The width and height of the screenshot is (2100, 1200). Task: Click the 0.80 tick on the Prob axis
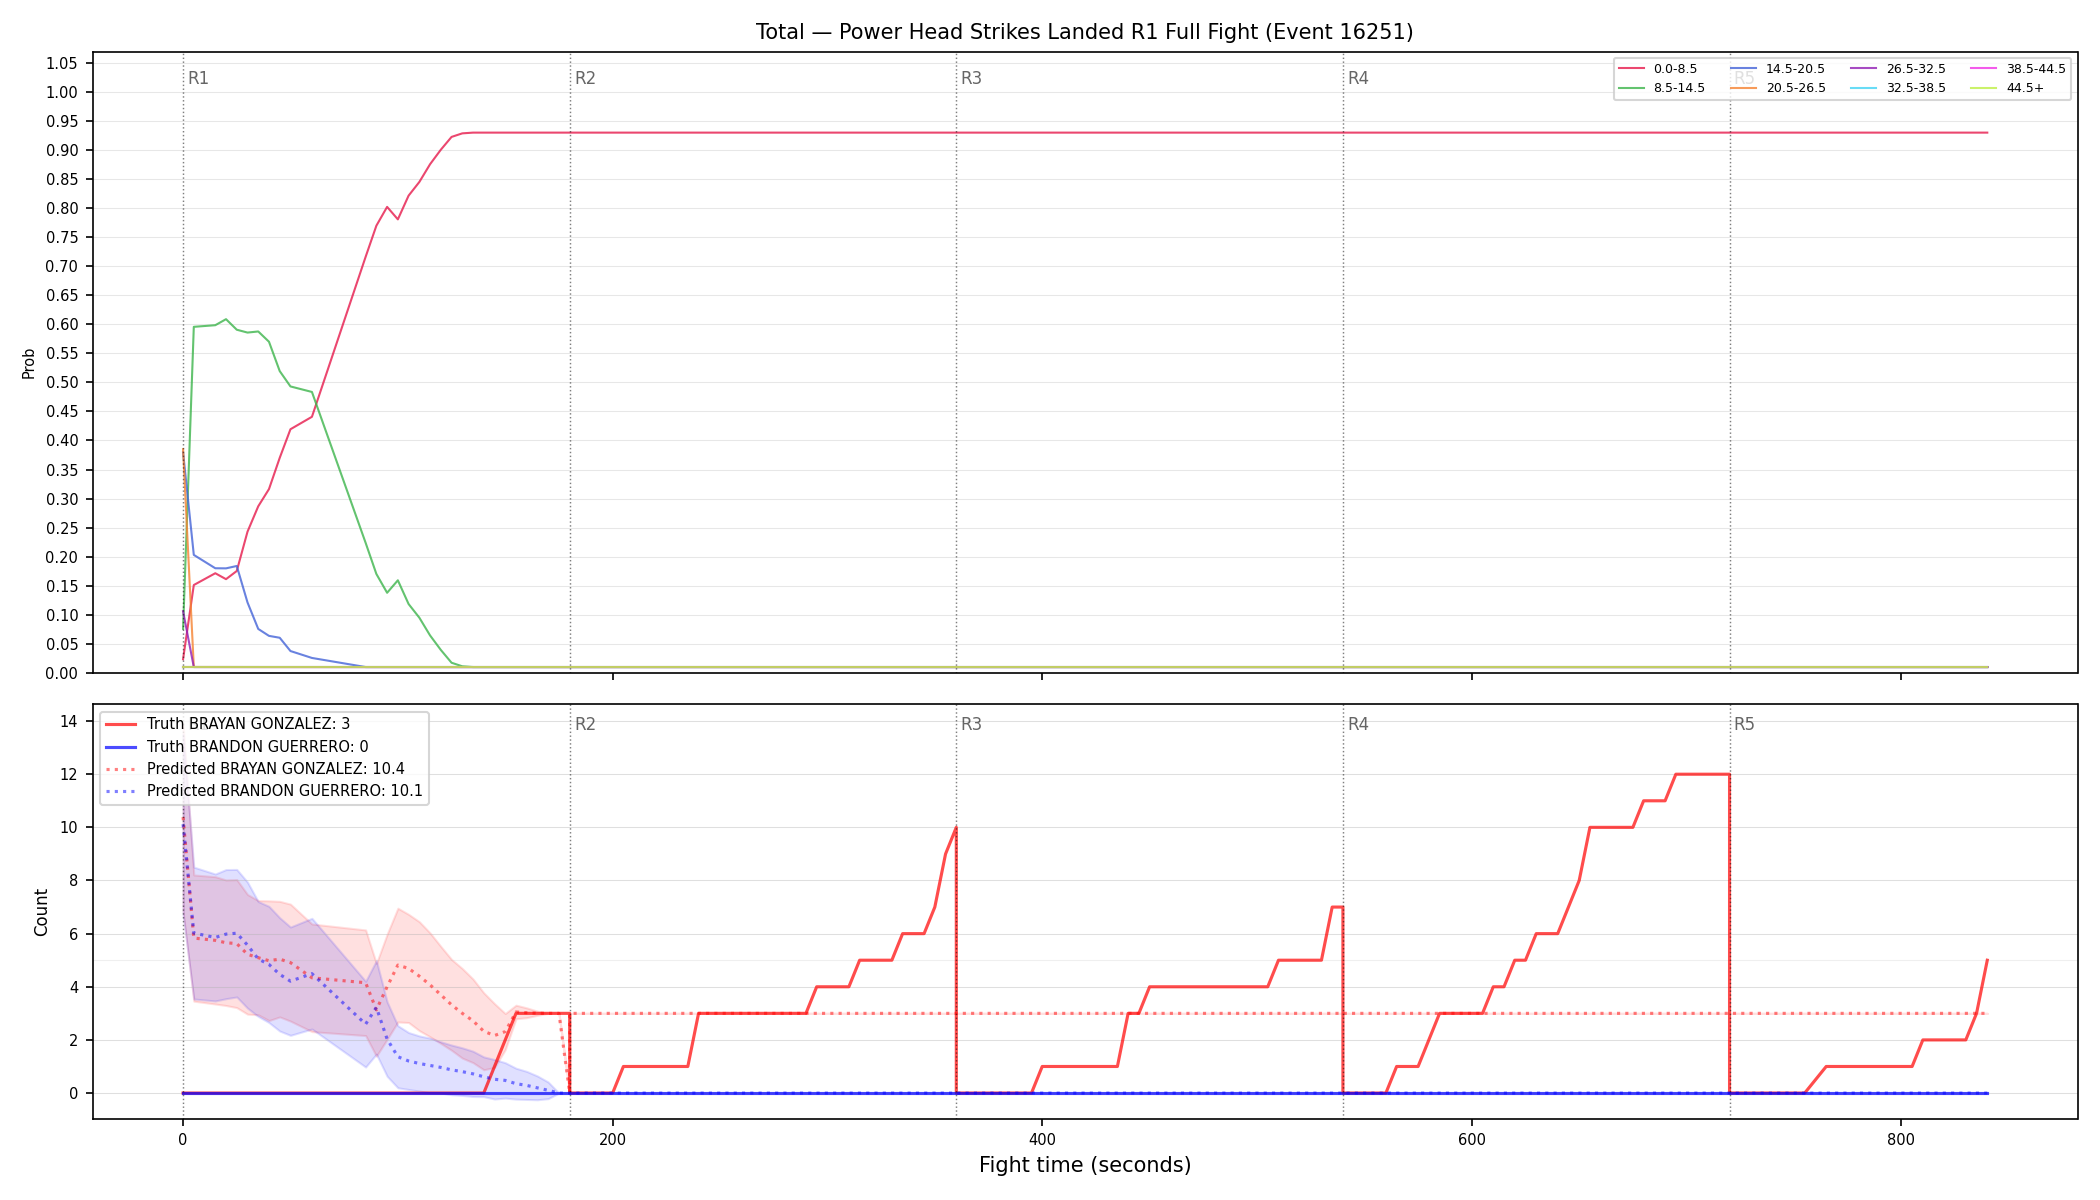pos(61,208)
